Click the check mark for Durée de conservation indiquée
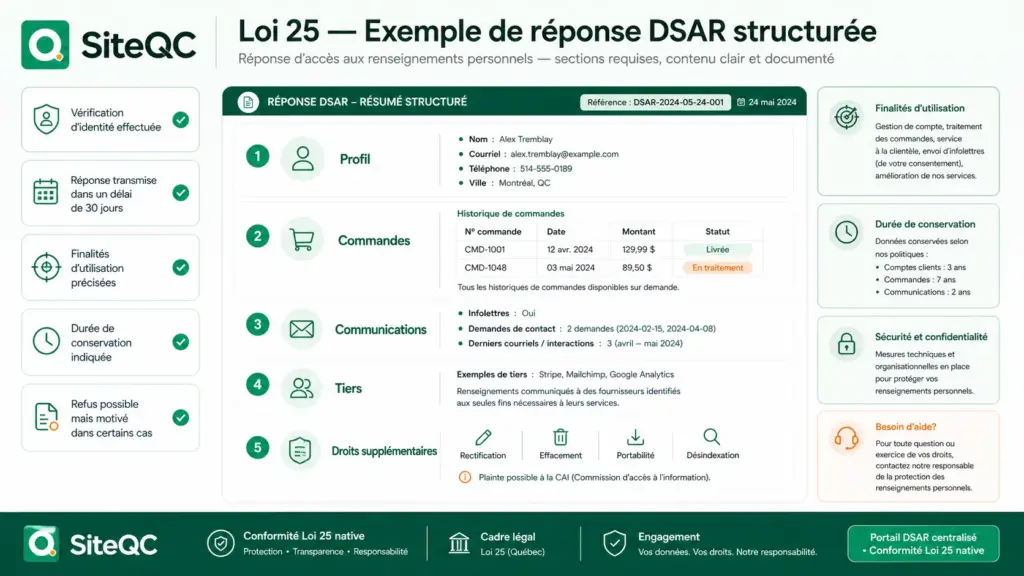 (181, 342)
